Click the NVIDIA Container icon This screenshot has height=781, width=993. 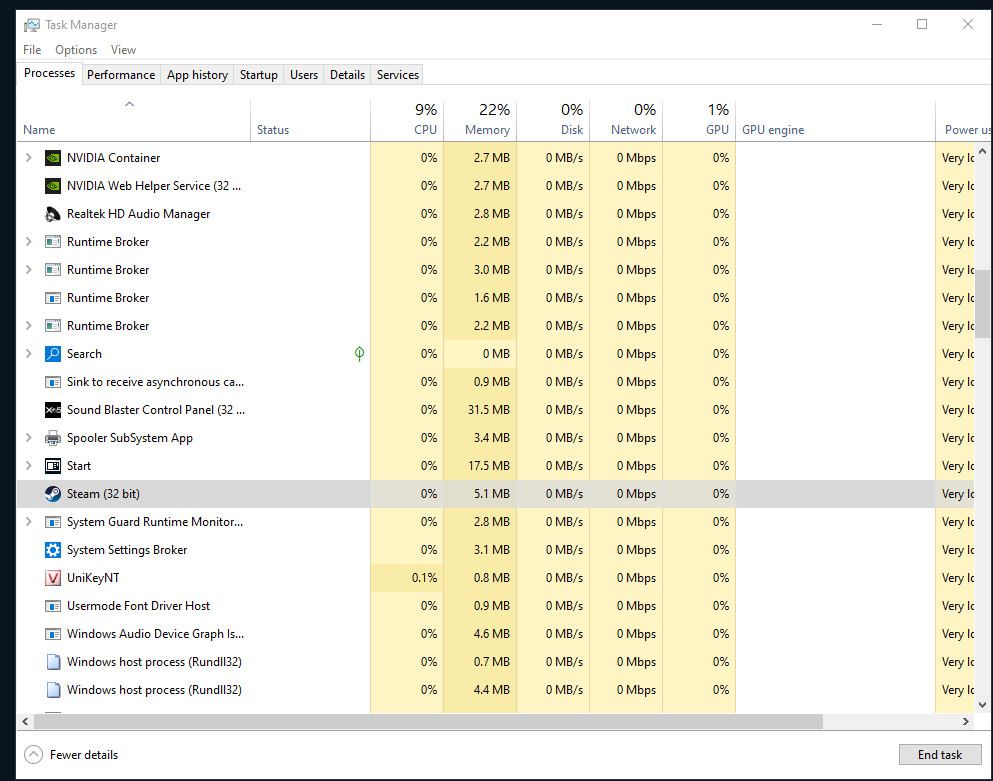point(53,157)
